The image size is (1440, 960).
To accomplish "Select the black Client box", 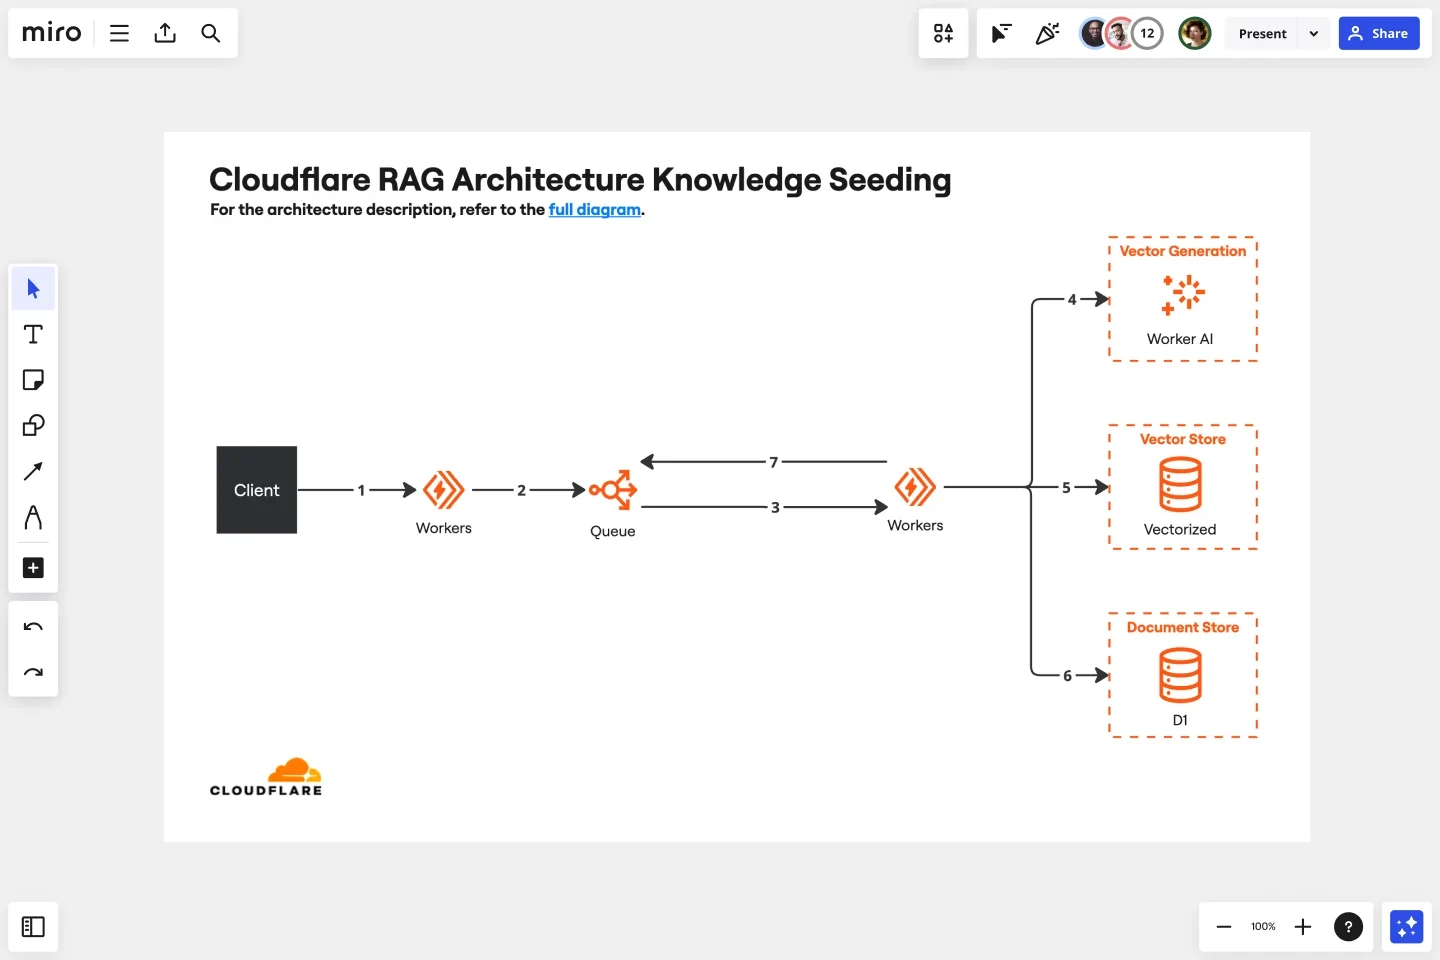I will coord(257,490).
